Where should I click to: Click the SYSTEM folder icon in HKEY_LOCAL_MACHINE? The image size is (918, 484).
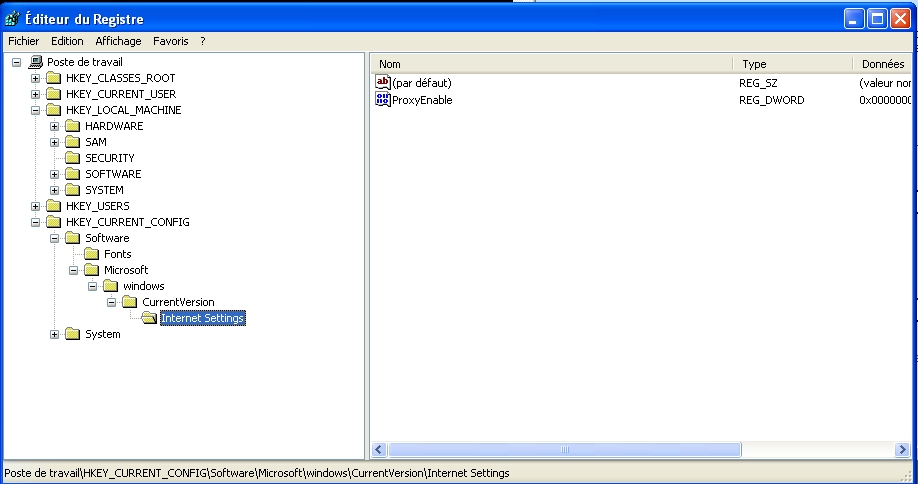[73, 190]
